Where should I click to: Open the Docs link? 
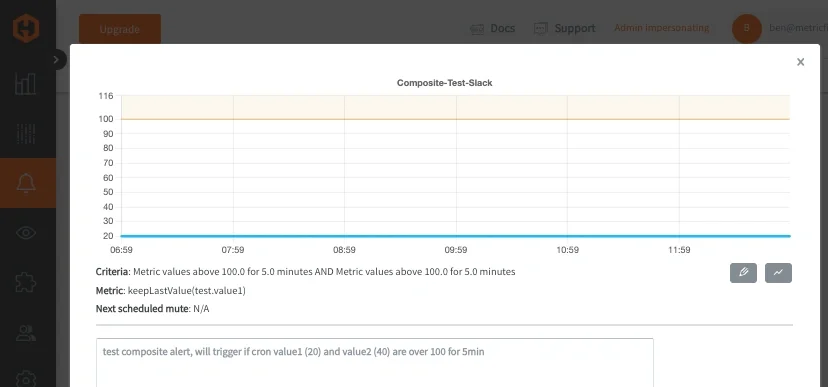(492, 29)
